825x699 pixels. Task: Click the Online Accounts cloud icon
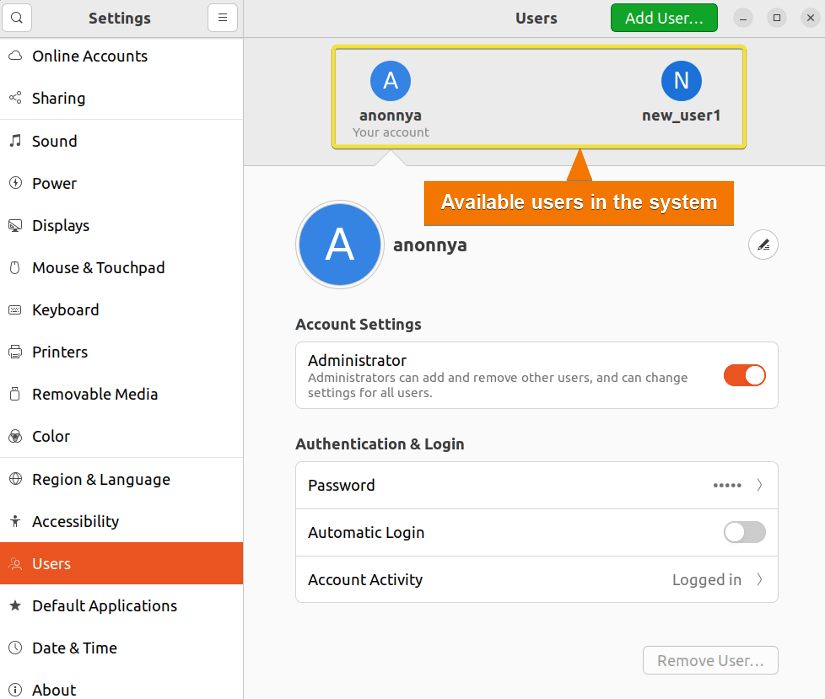click(15, 56)
